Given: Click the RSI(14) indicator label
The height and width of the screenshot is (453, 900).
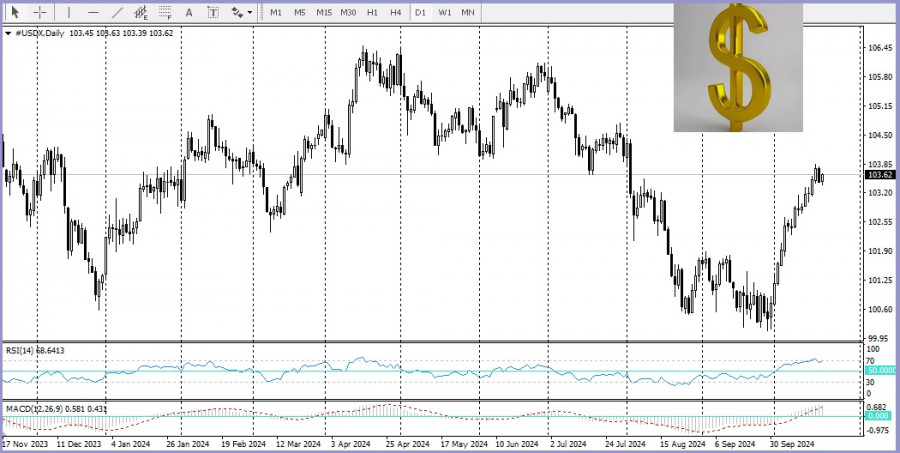Looking at the screenshot, I should pyautogui.click(x=20, y=350).
